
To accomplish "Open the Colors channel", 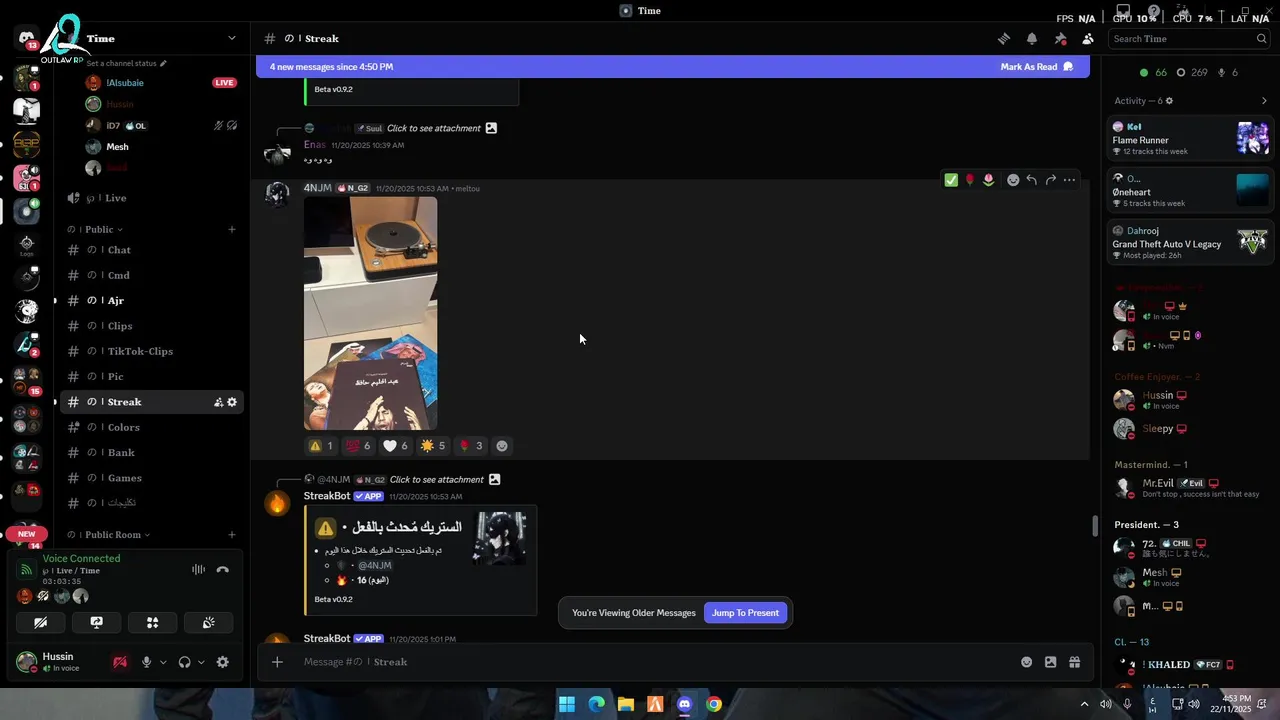I will click(x=150, y=427).
